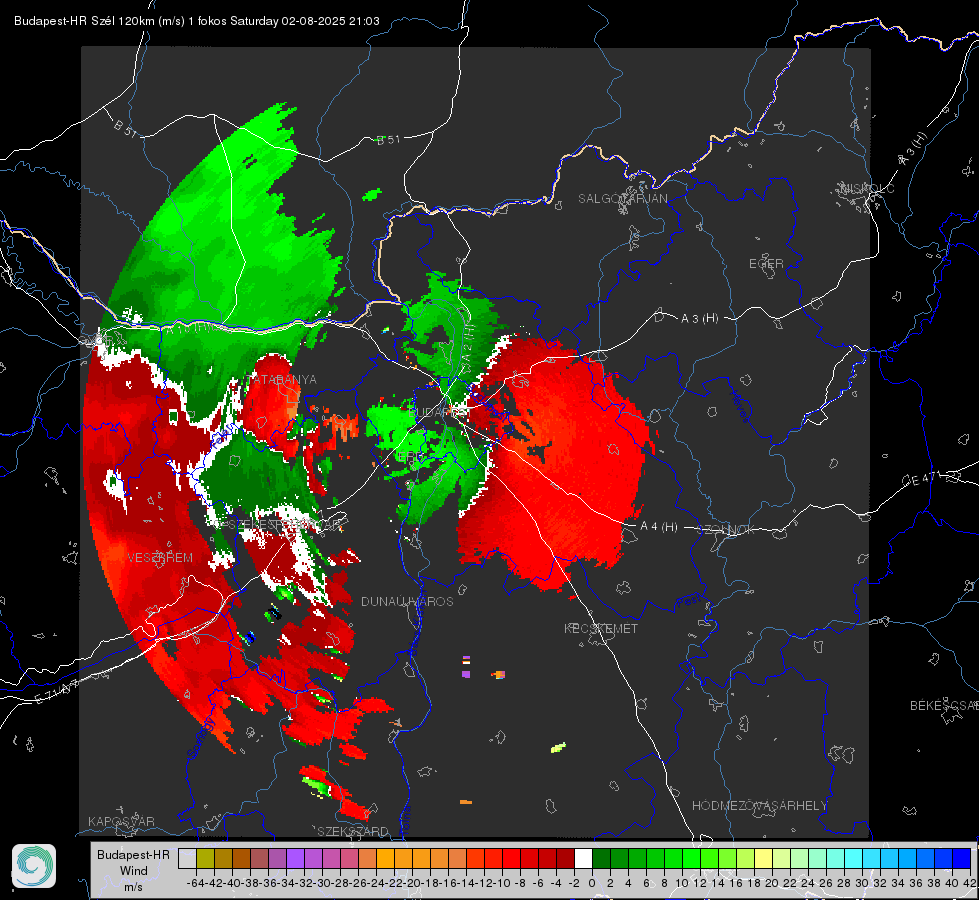
Task: Click the olive swatch above -64
Action: coord(205,858)
